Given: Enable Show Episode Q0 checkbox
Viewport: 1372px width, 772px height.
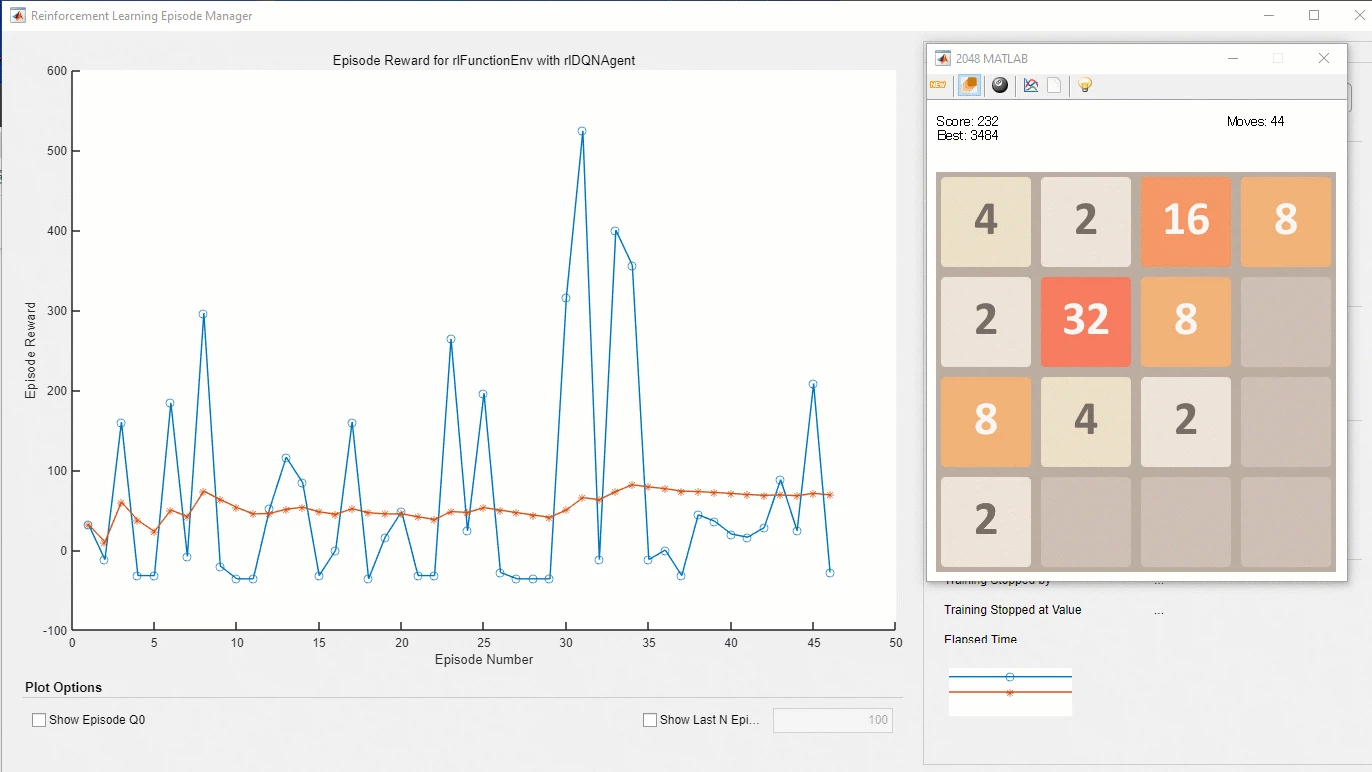Looking at the screenshot, I should click(x=39, y=719).
